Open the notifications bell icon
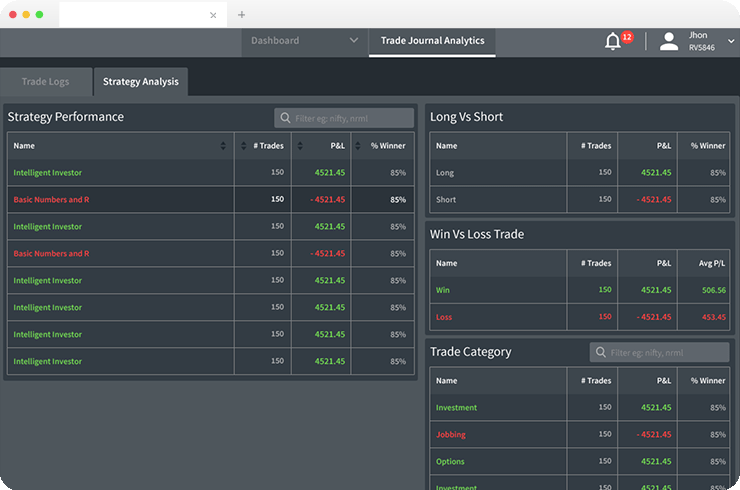This screenshot has height=490, width=740. (613, 41)
